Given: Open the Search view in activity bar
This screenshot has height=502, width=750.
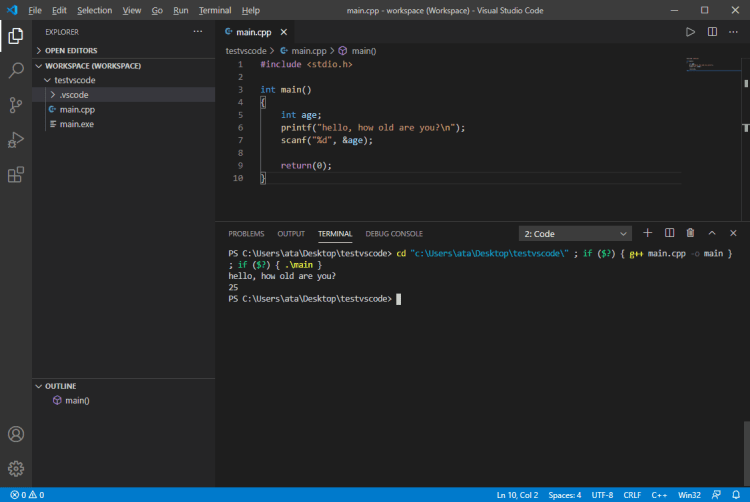Looking at the screenshot, I should 16,71.
